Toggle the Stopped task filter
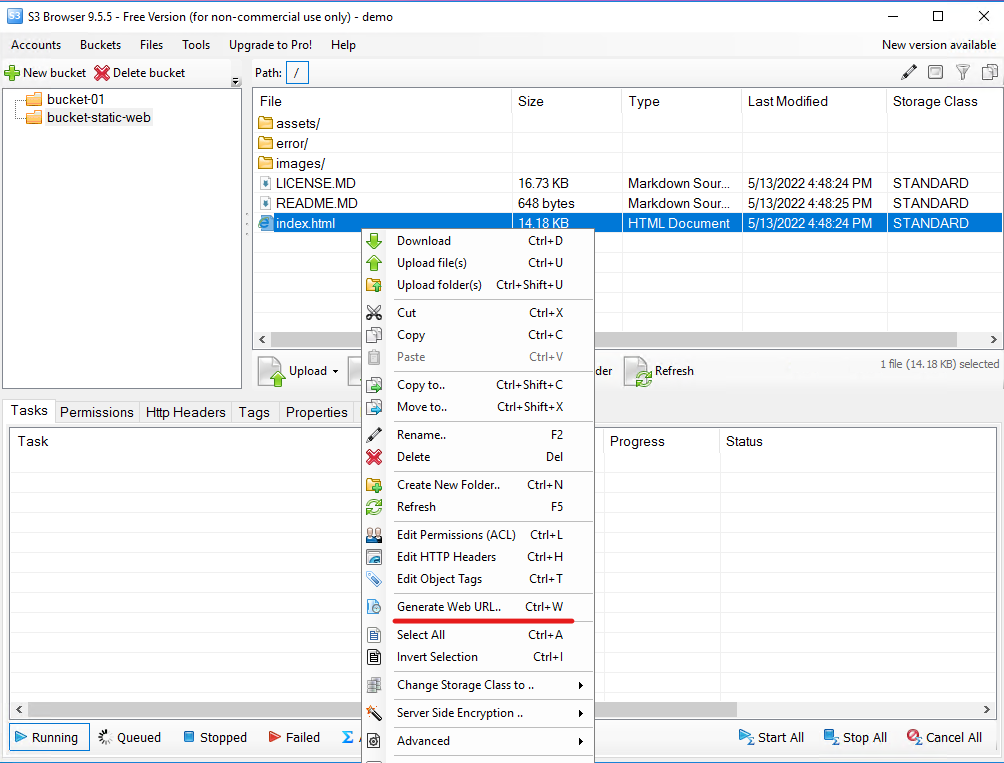1004x763 pixels. (215, 737)
